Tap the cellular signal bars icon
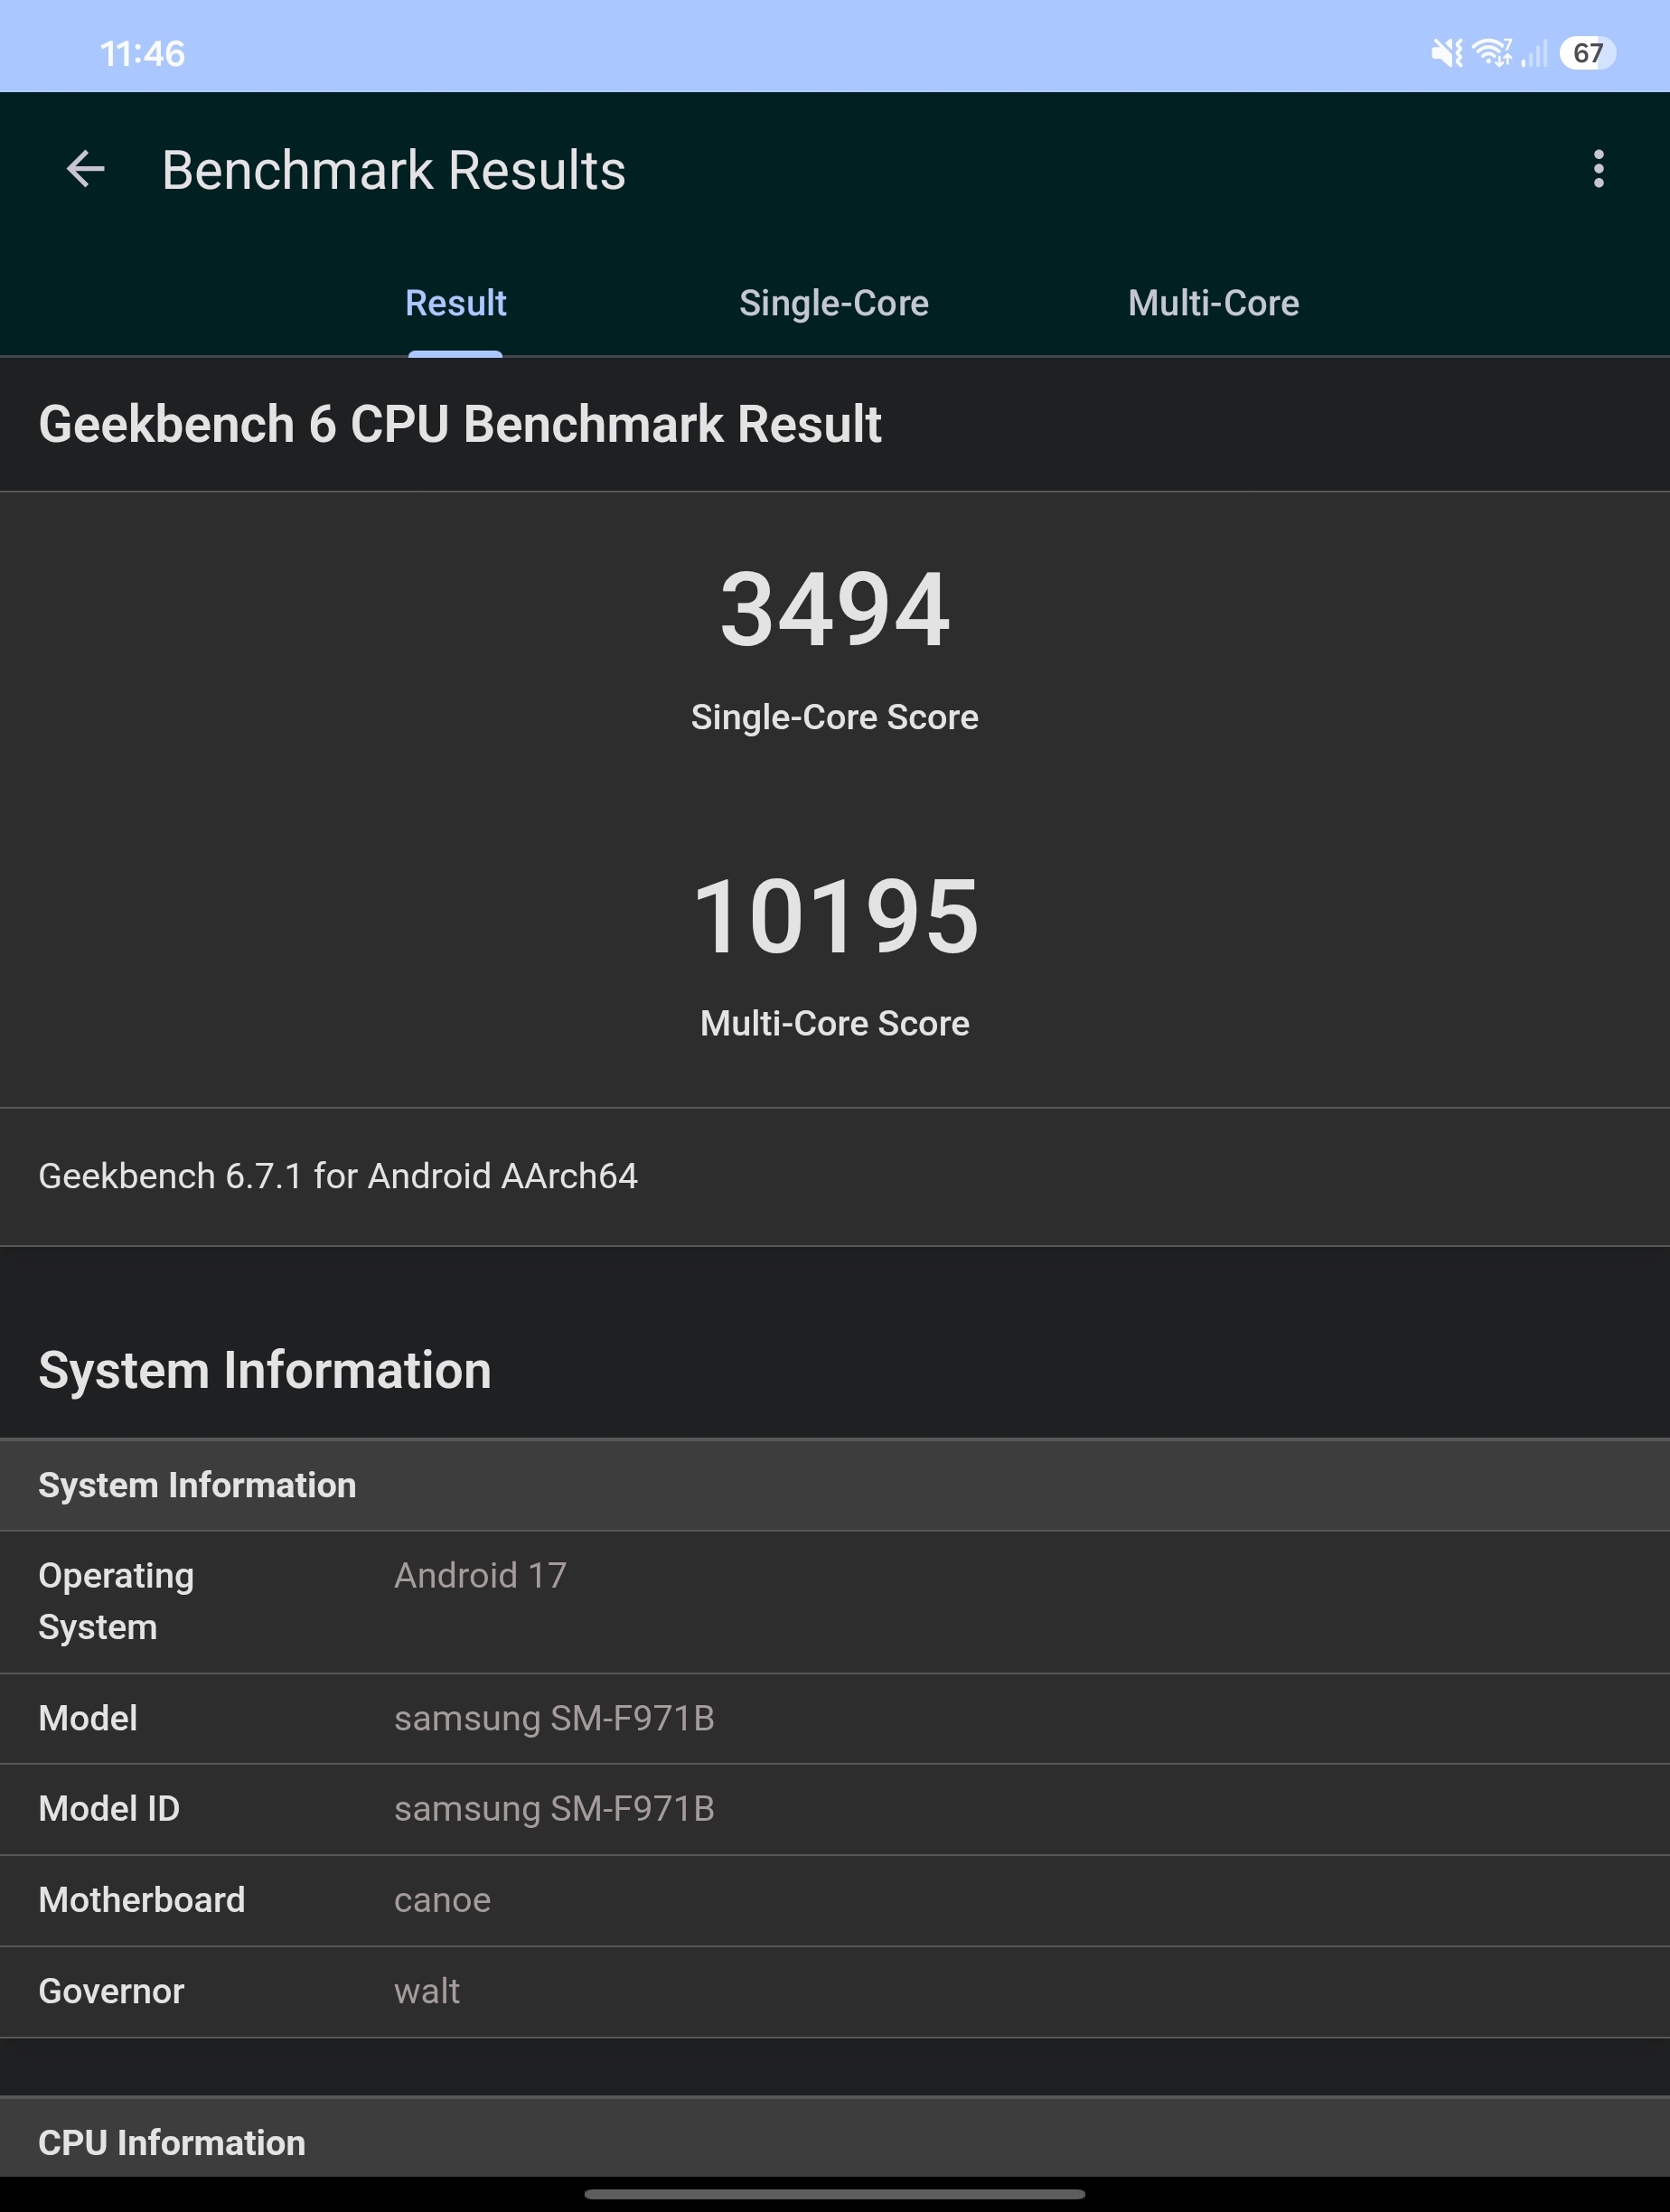Image resolution: width=1670 pixels, height=2212 pixels. [x=1534, y=53]
